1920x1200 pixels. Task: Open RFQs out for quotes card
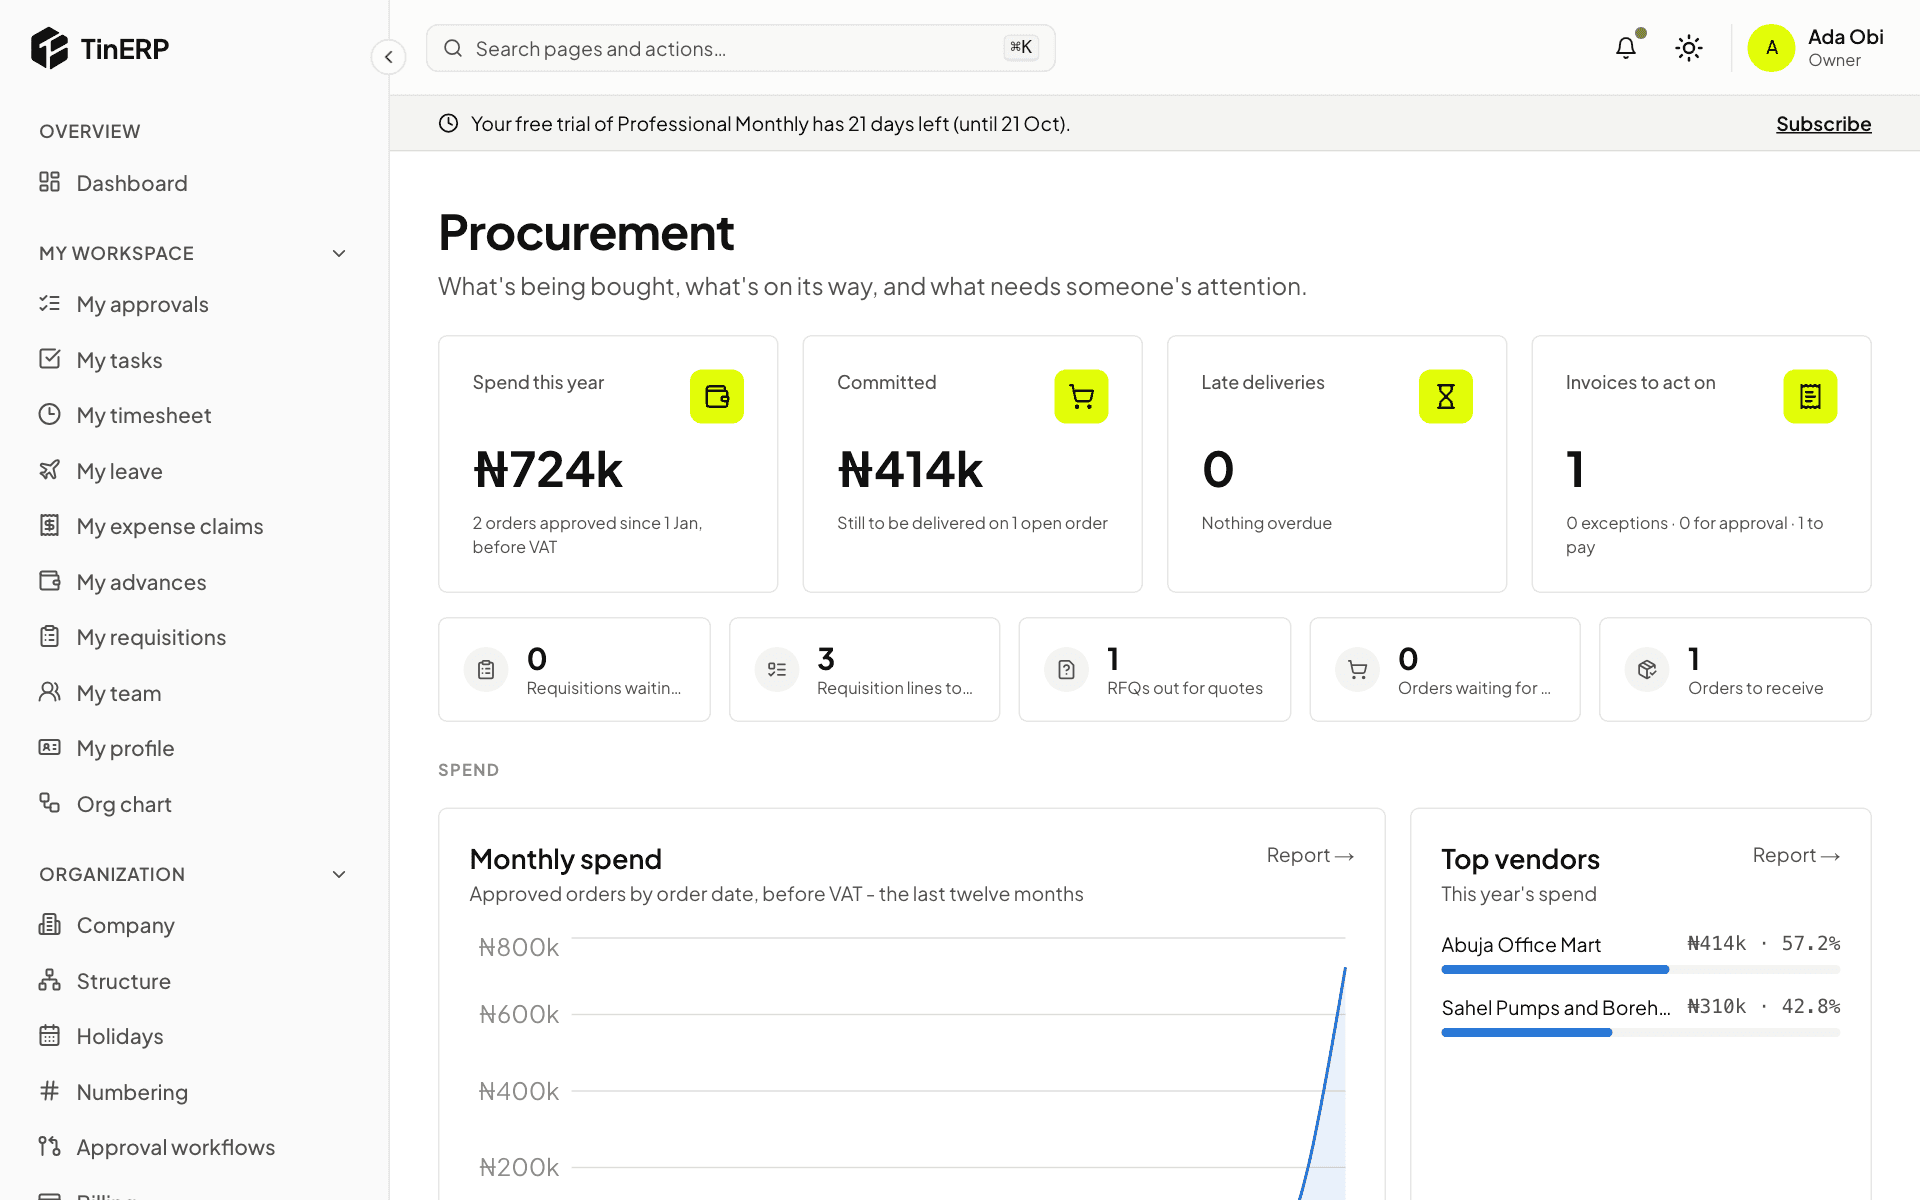[1154, 669]
